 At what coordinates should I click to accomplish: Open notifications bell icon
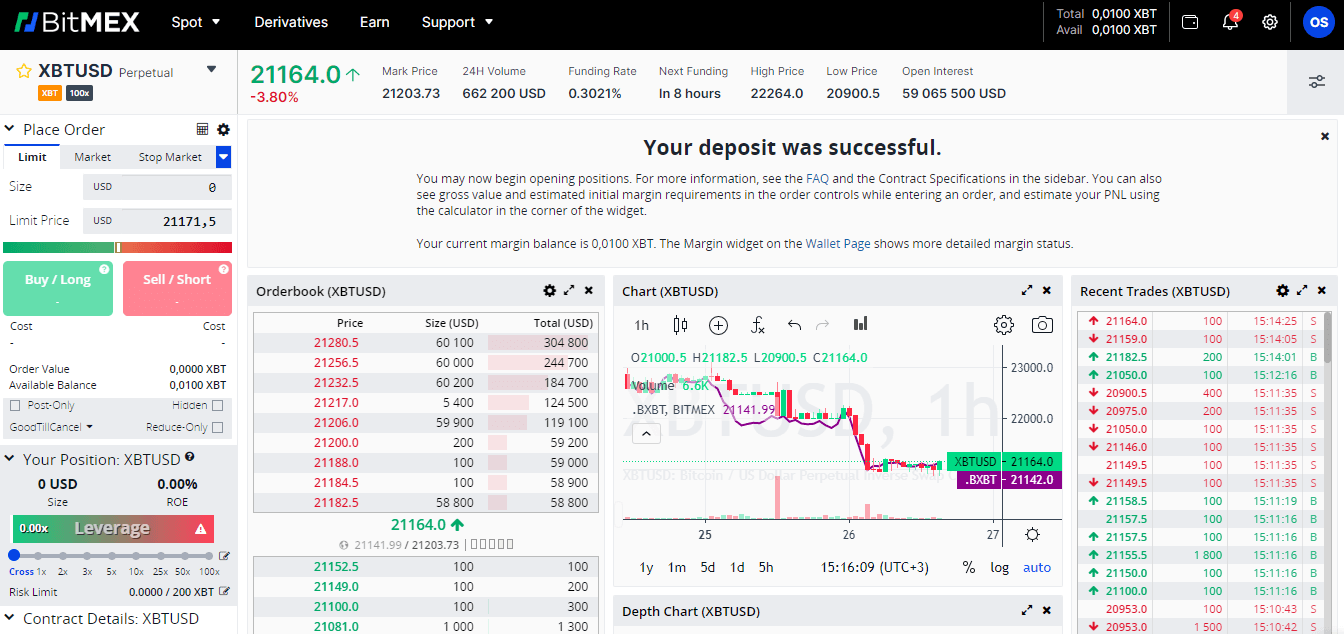coord(1230,22)
